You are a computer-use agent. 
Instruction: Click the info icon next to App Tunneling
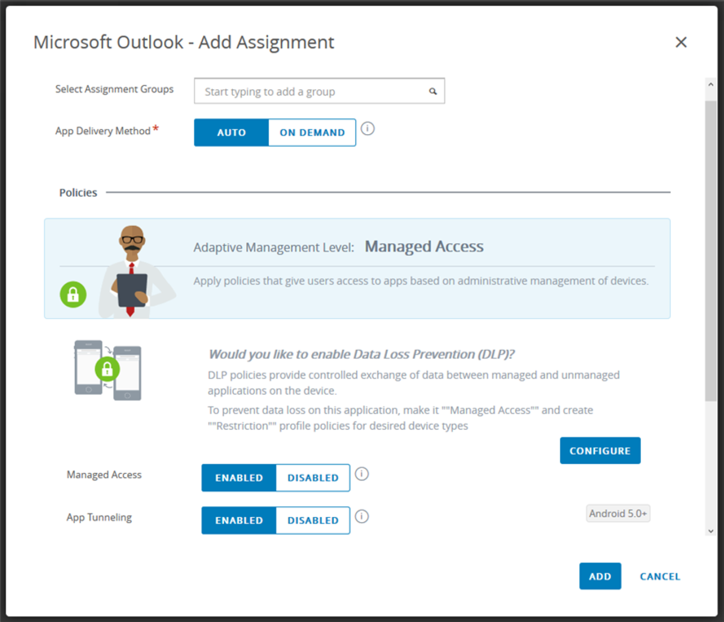click(x=362, y=517)
